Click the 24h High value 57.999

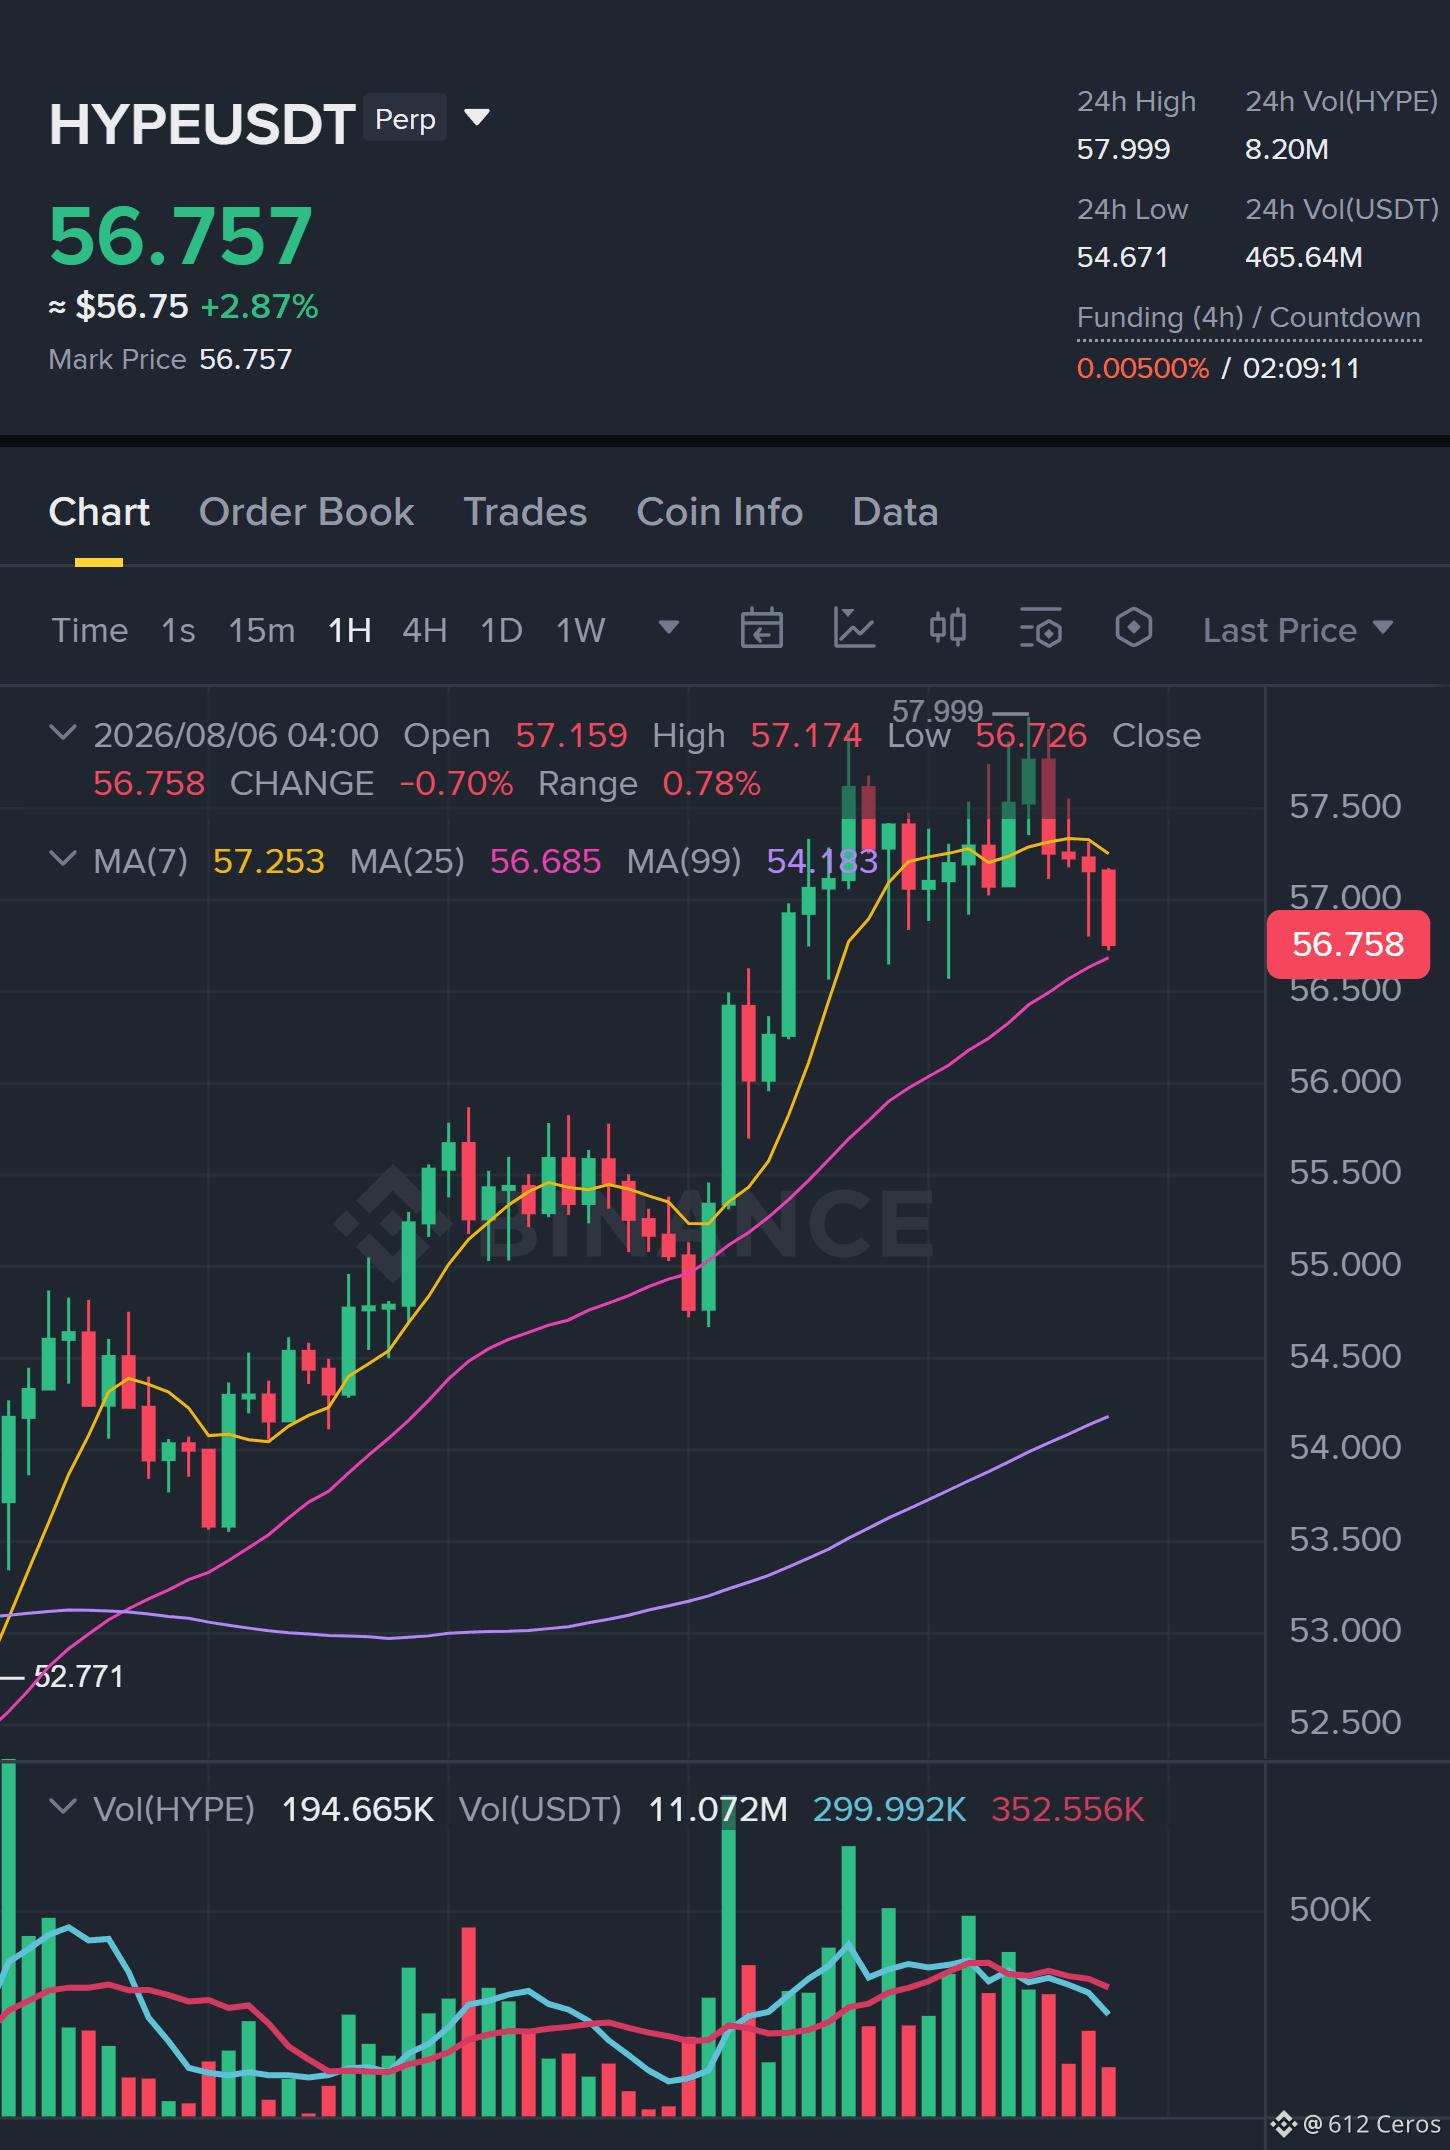pos(1123,149)
